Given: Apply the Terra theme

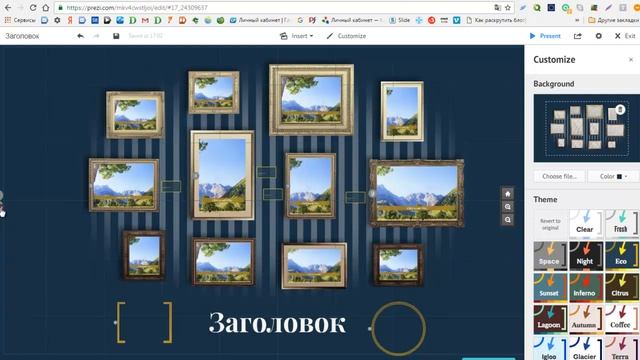Looking at the screenshot, I should pyautogui.click(x=622, y=349).
